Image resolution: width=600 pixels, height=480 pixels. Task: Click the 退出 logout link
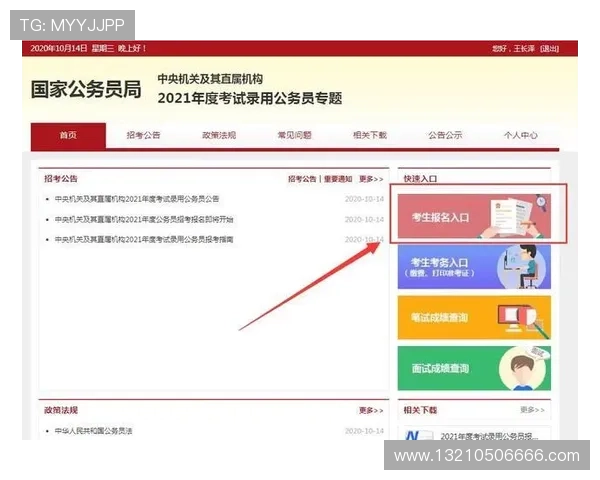click(x=549, y=49)
